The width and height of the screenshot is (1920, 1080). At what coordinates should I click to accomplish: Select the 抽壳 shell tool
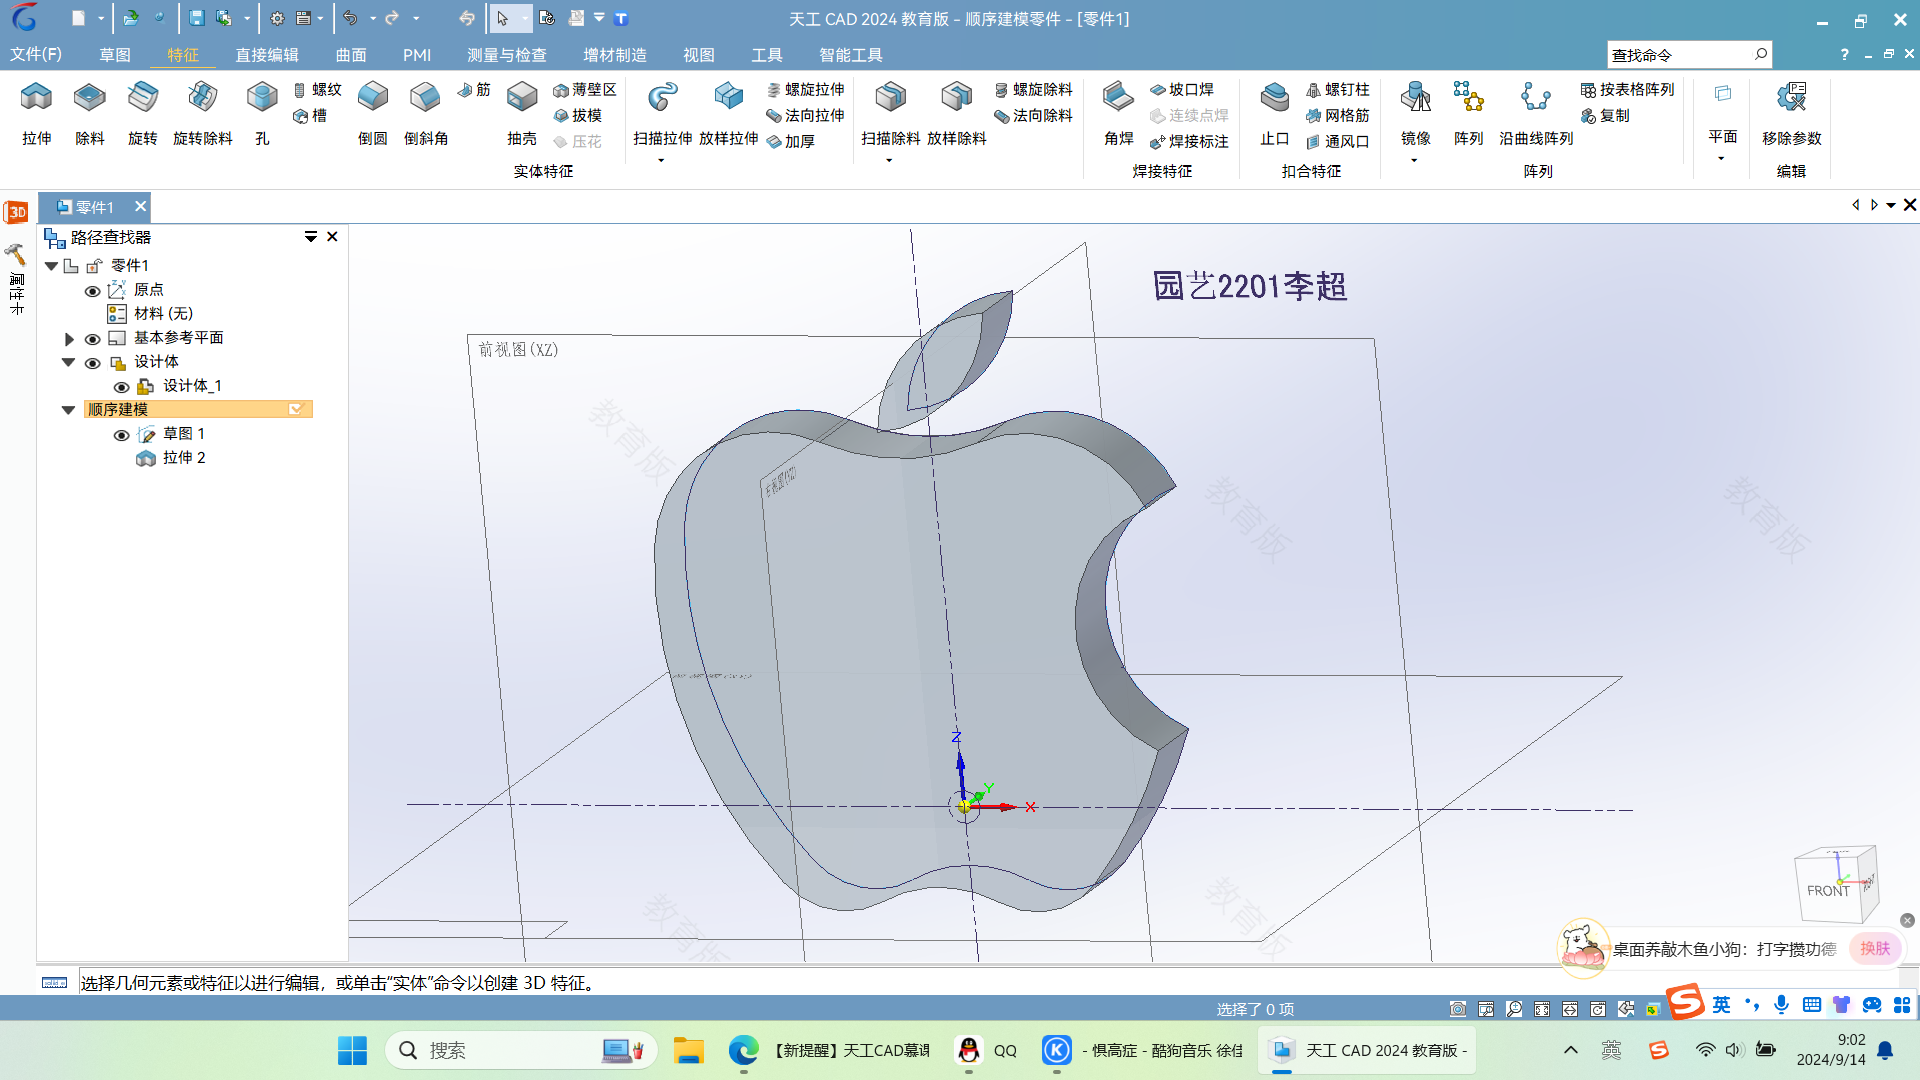coord(522,113)
